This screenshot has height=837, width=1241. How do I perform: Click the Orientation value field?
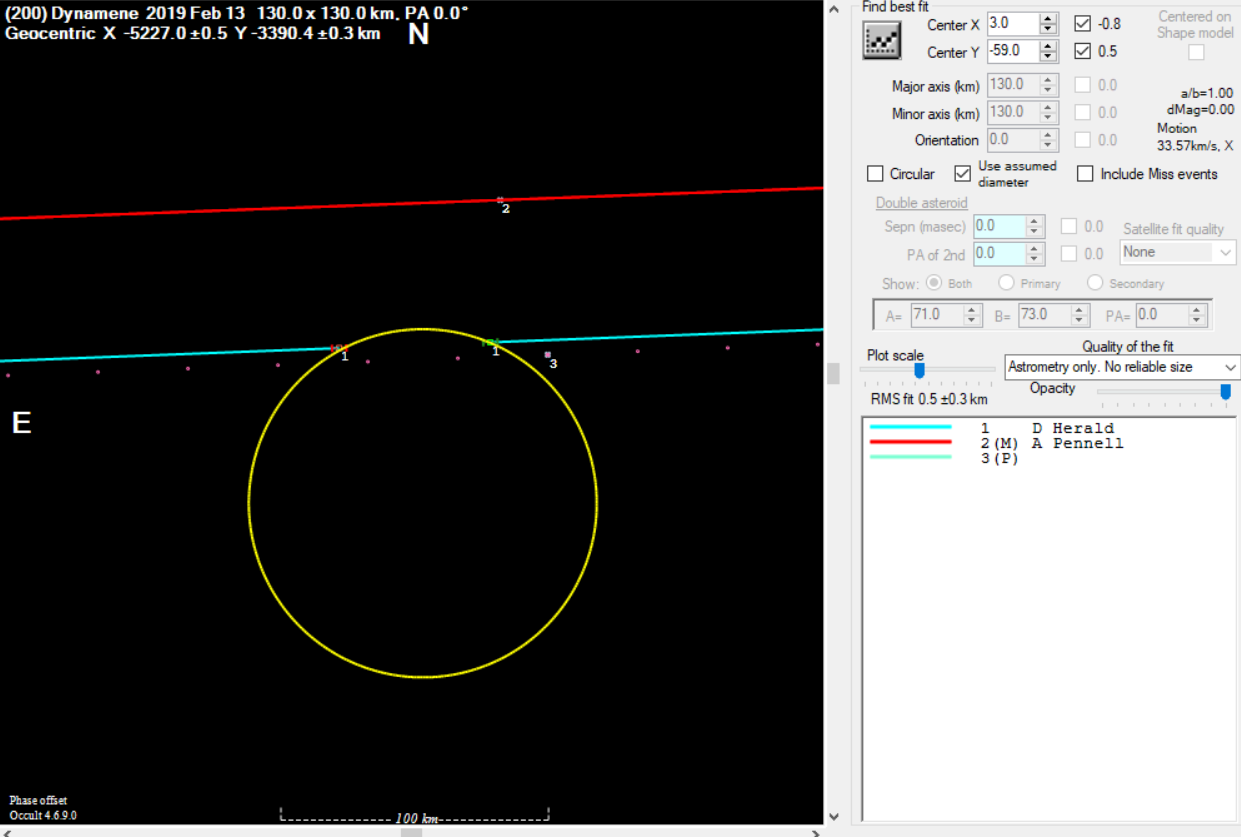[1012, 140]
